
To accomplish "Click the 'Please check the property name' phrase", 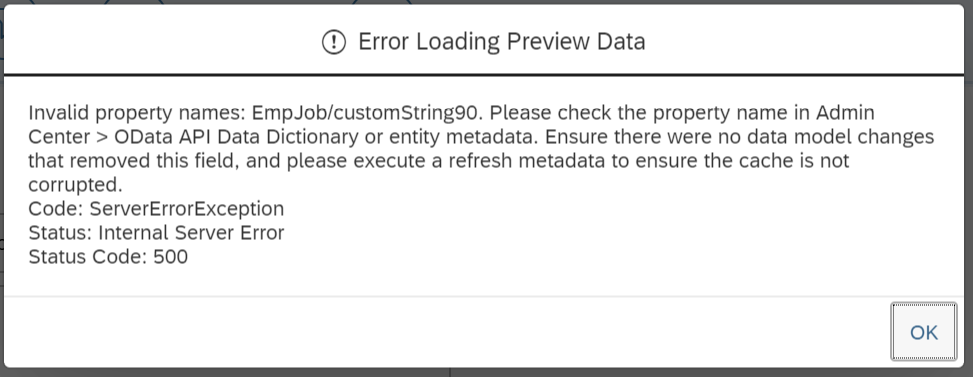I will [x=628, y=113].
